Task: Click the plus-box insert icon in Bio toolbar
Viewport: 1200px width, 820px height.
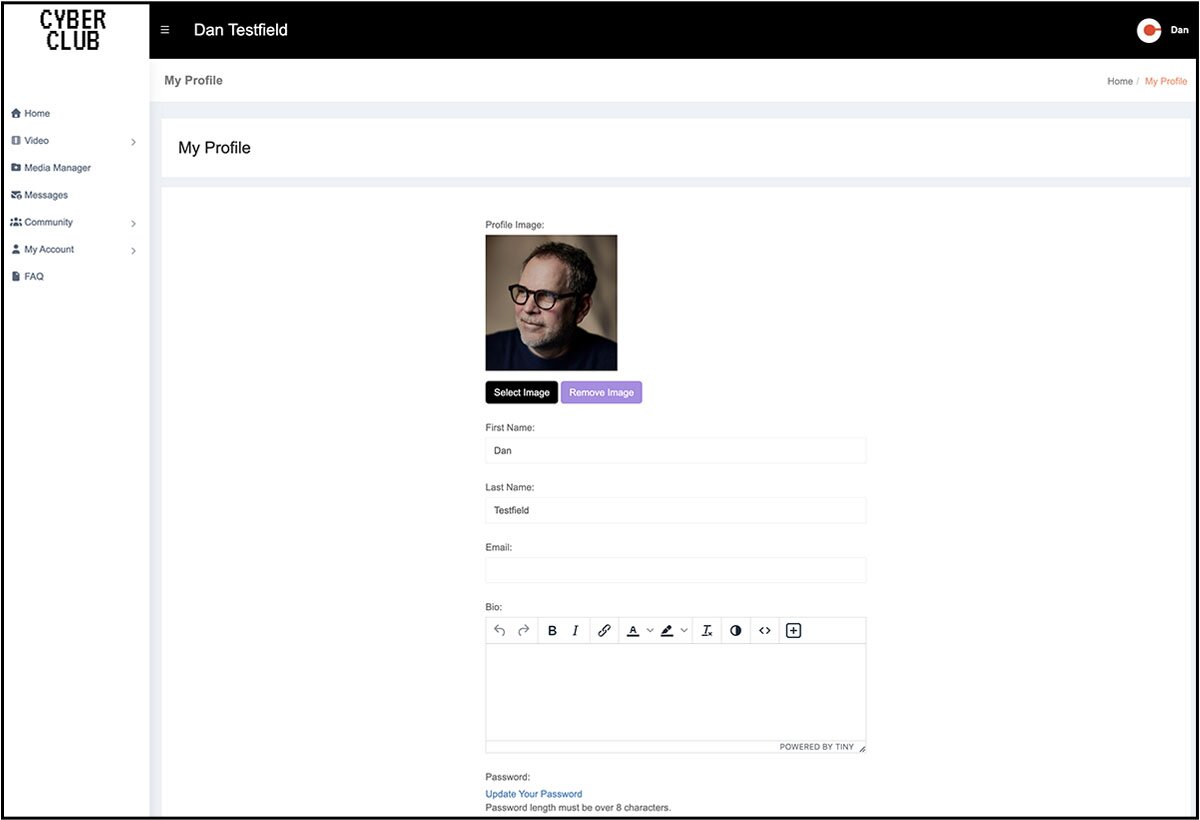Action: [794, 631]
